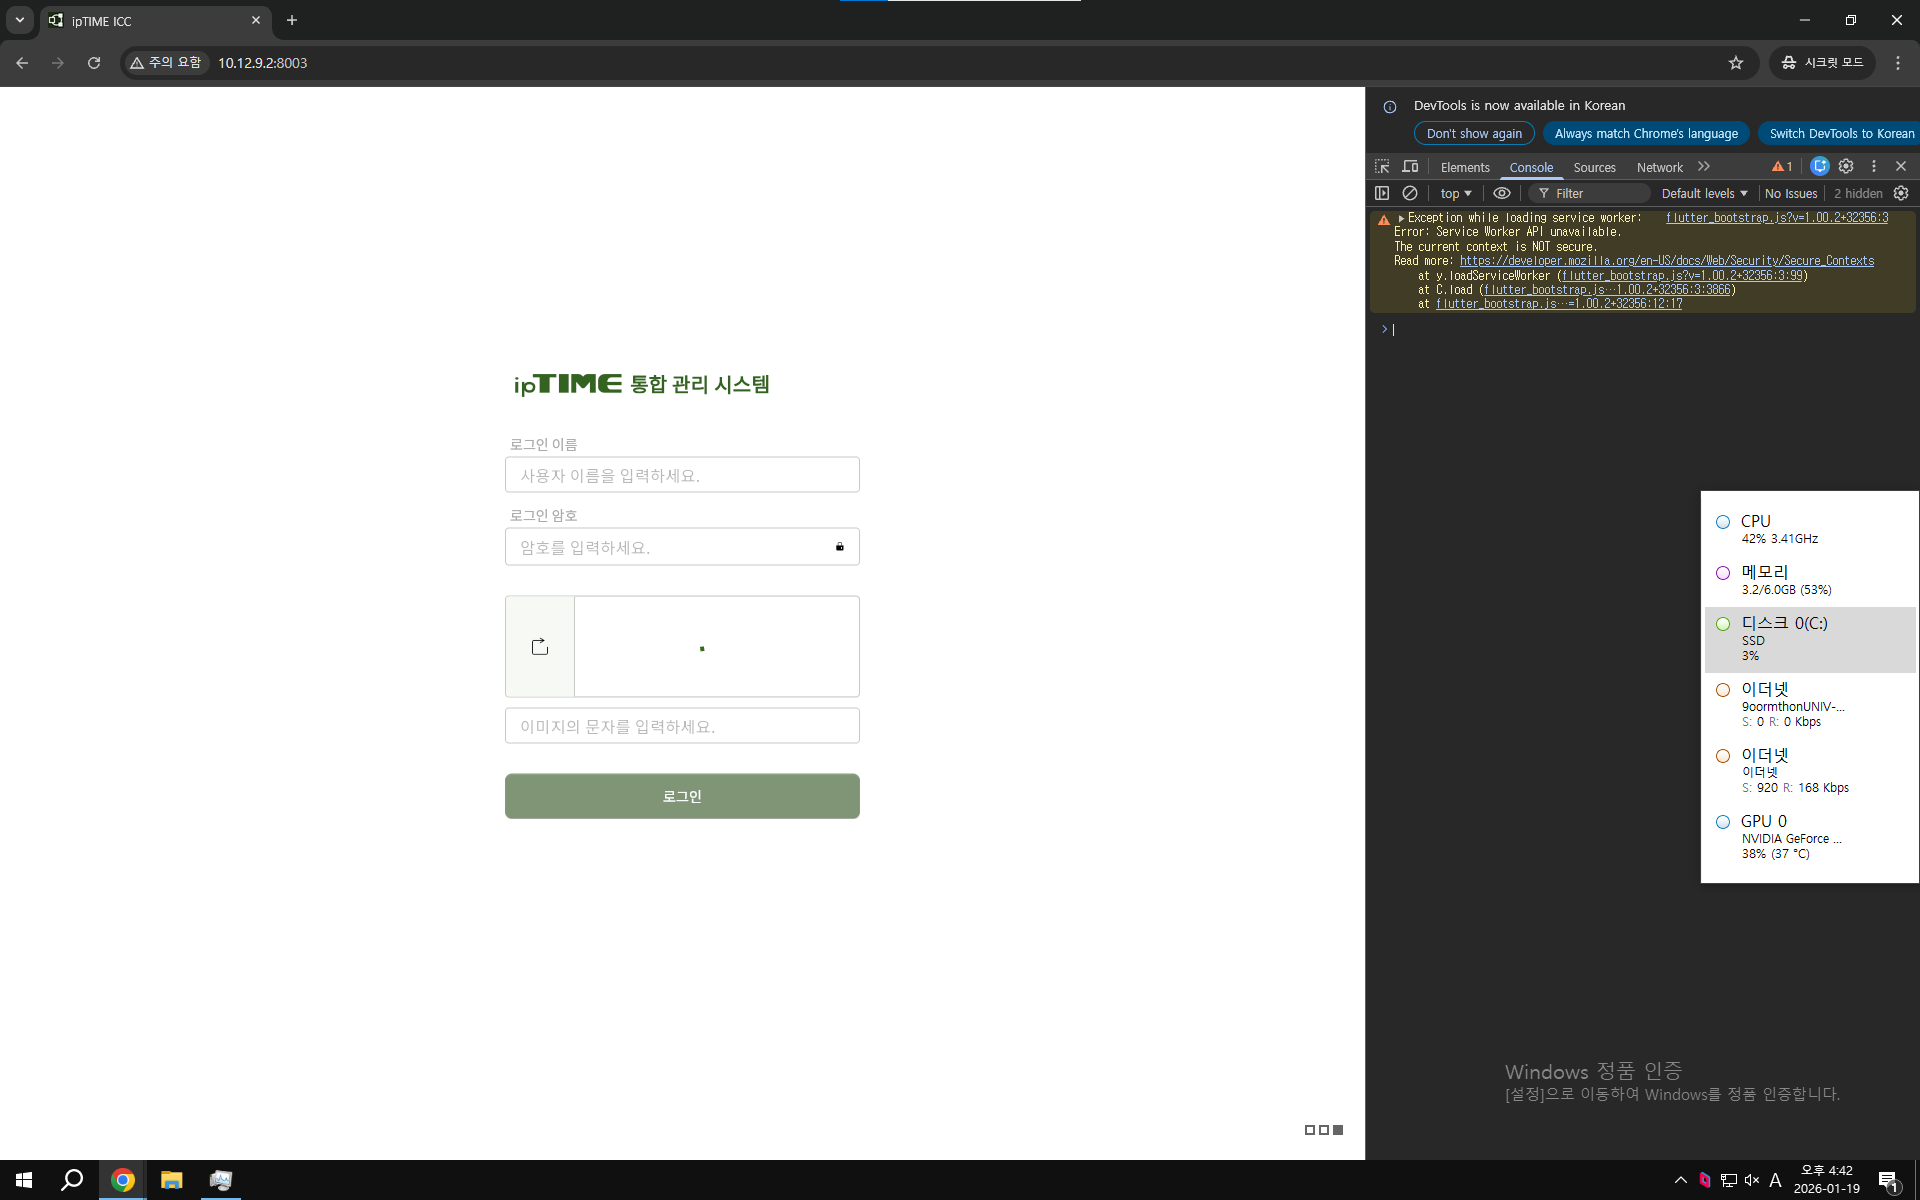Click the No Issues indicator
The height and width of the screenshot is (1200, 1920).
coord(1791,193)
